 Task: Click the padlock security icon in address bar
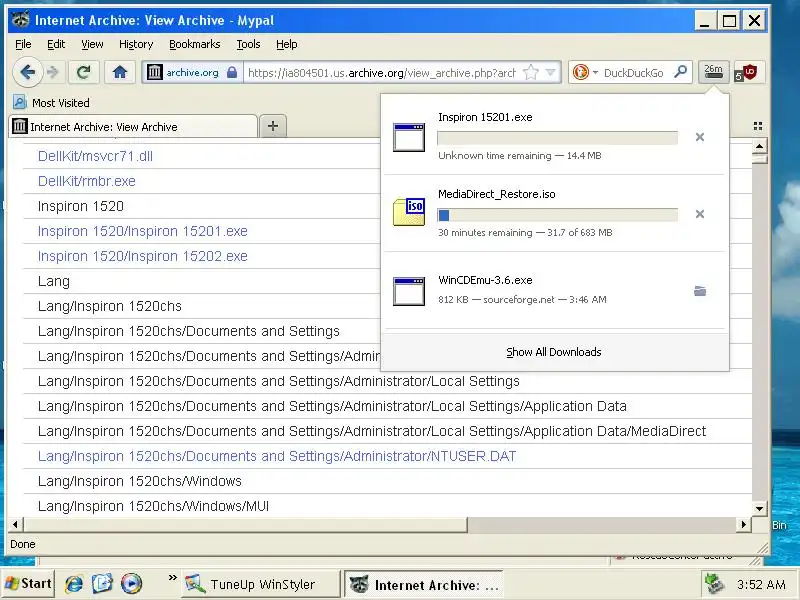point(232,72)
